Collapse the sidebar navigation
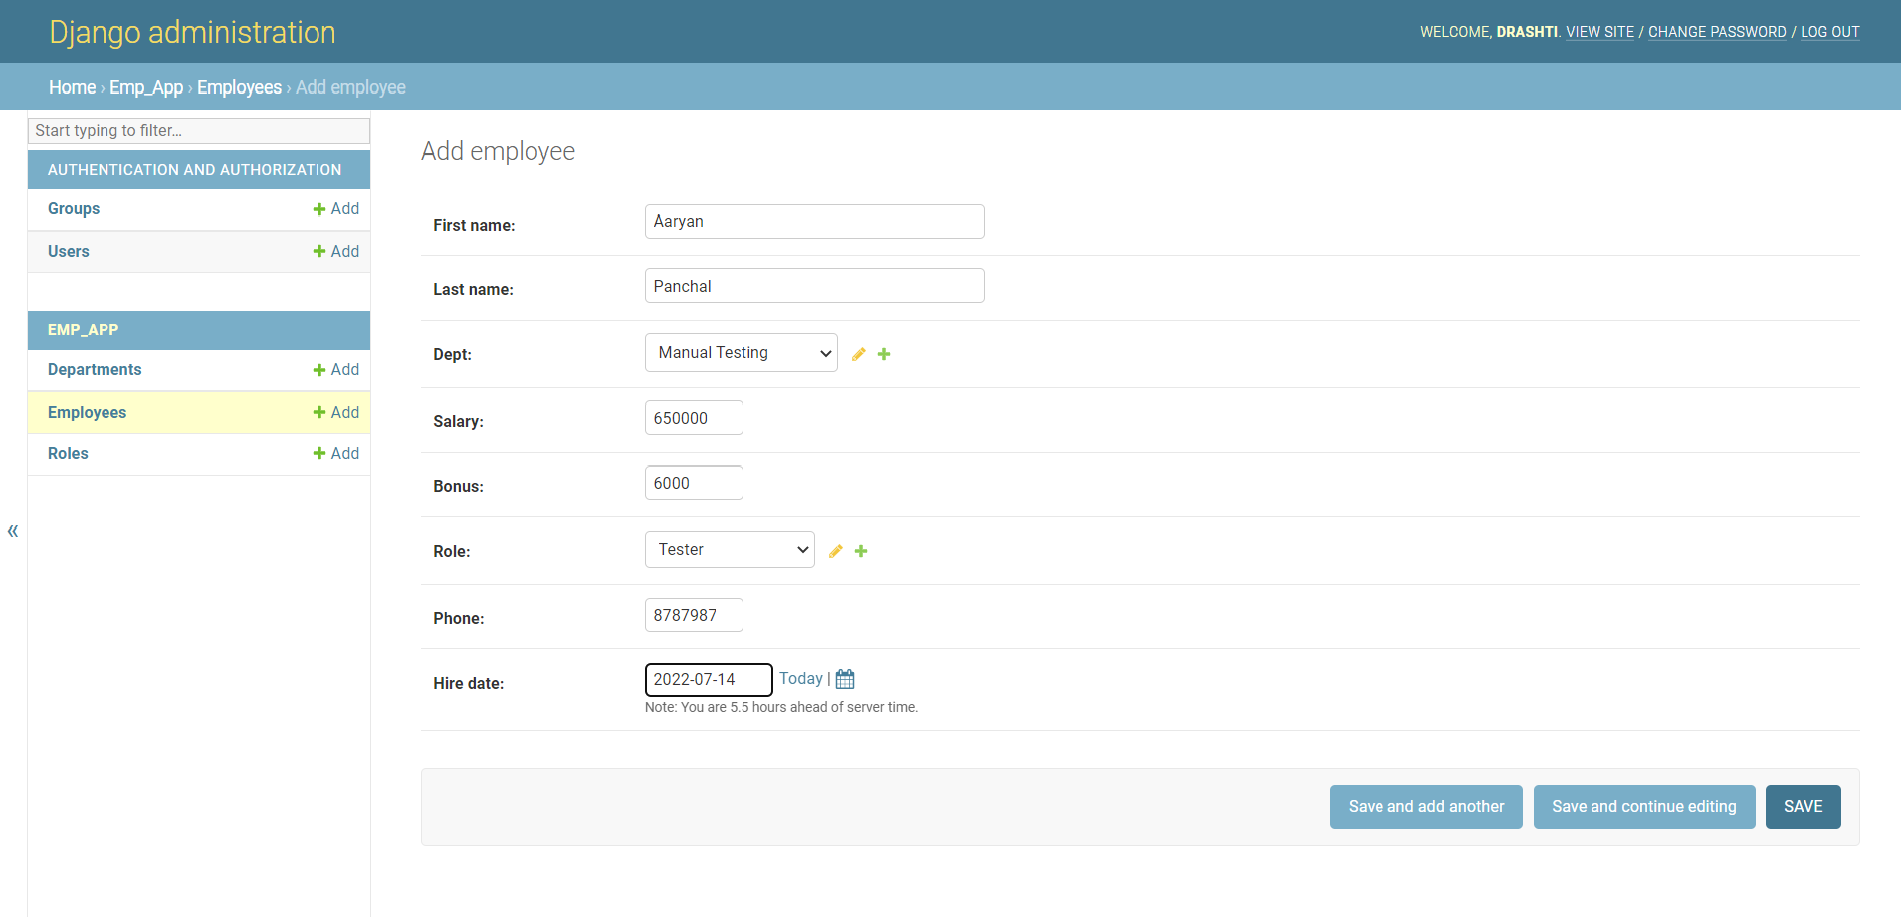Image resolution: width=1901 pixels, height=917 pixels. [13, 531]
